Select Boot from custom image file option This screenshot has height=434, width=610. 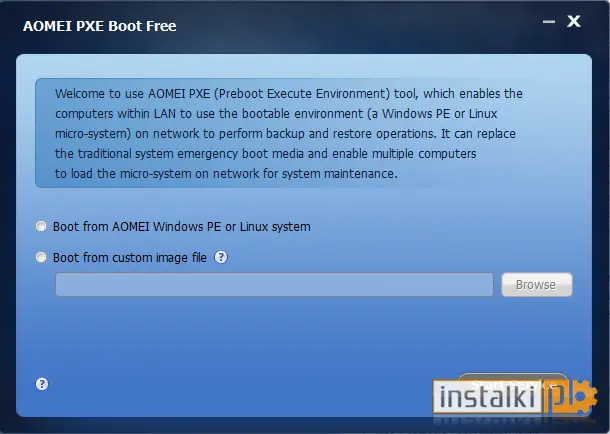(41, 257)
